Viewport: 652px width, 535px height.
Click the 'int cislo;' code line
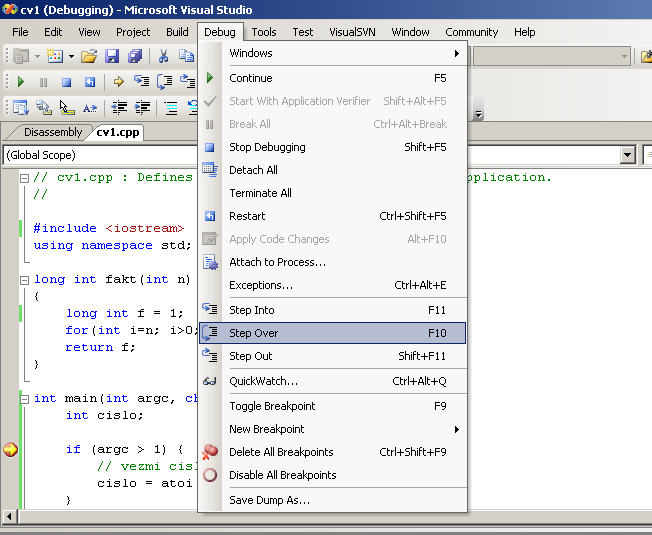[x=104, y=416]
